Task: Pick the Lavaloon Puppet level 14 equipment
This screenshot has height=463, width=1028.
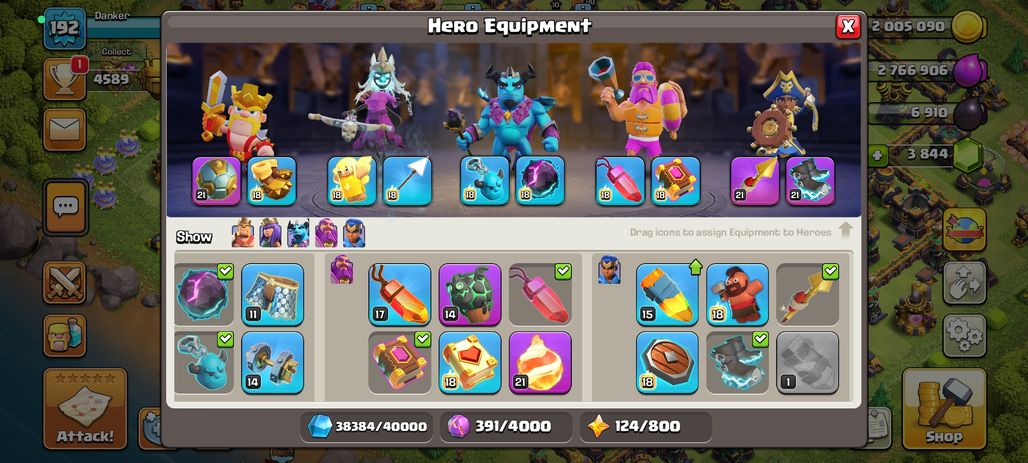Action: (470, 294)
